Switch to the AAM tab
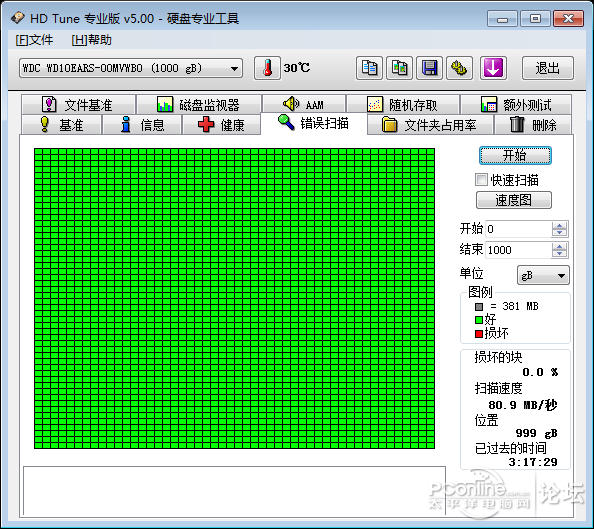The height and width of the screenshot is (529, 594). tap(304, 104)
